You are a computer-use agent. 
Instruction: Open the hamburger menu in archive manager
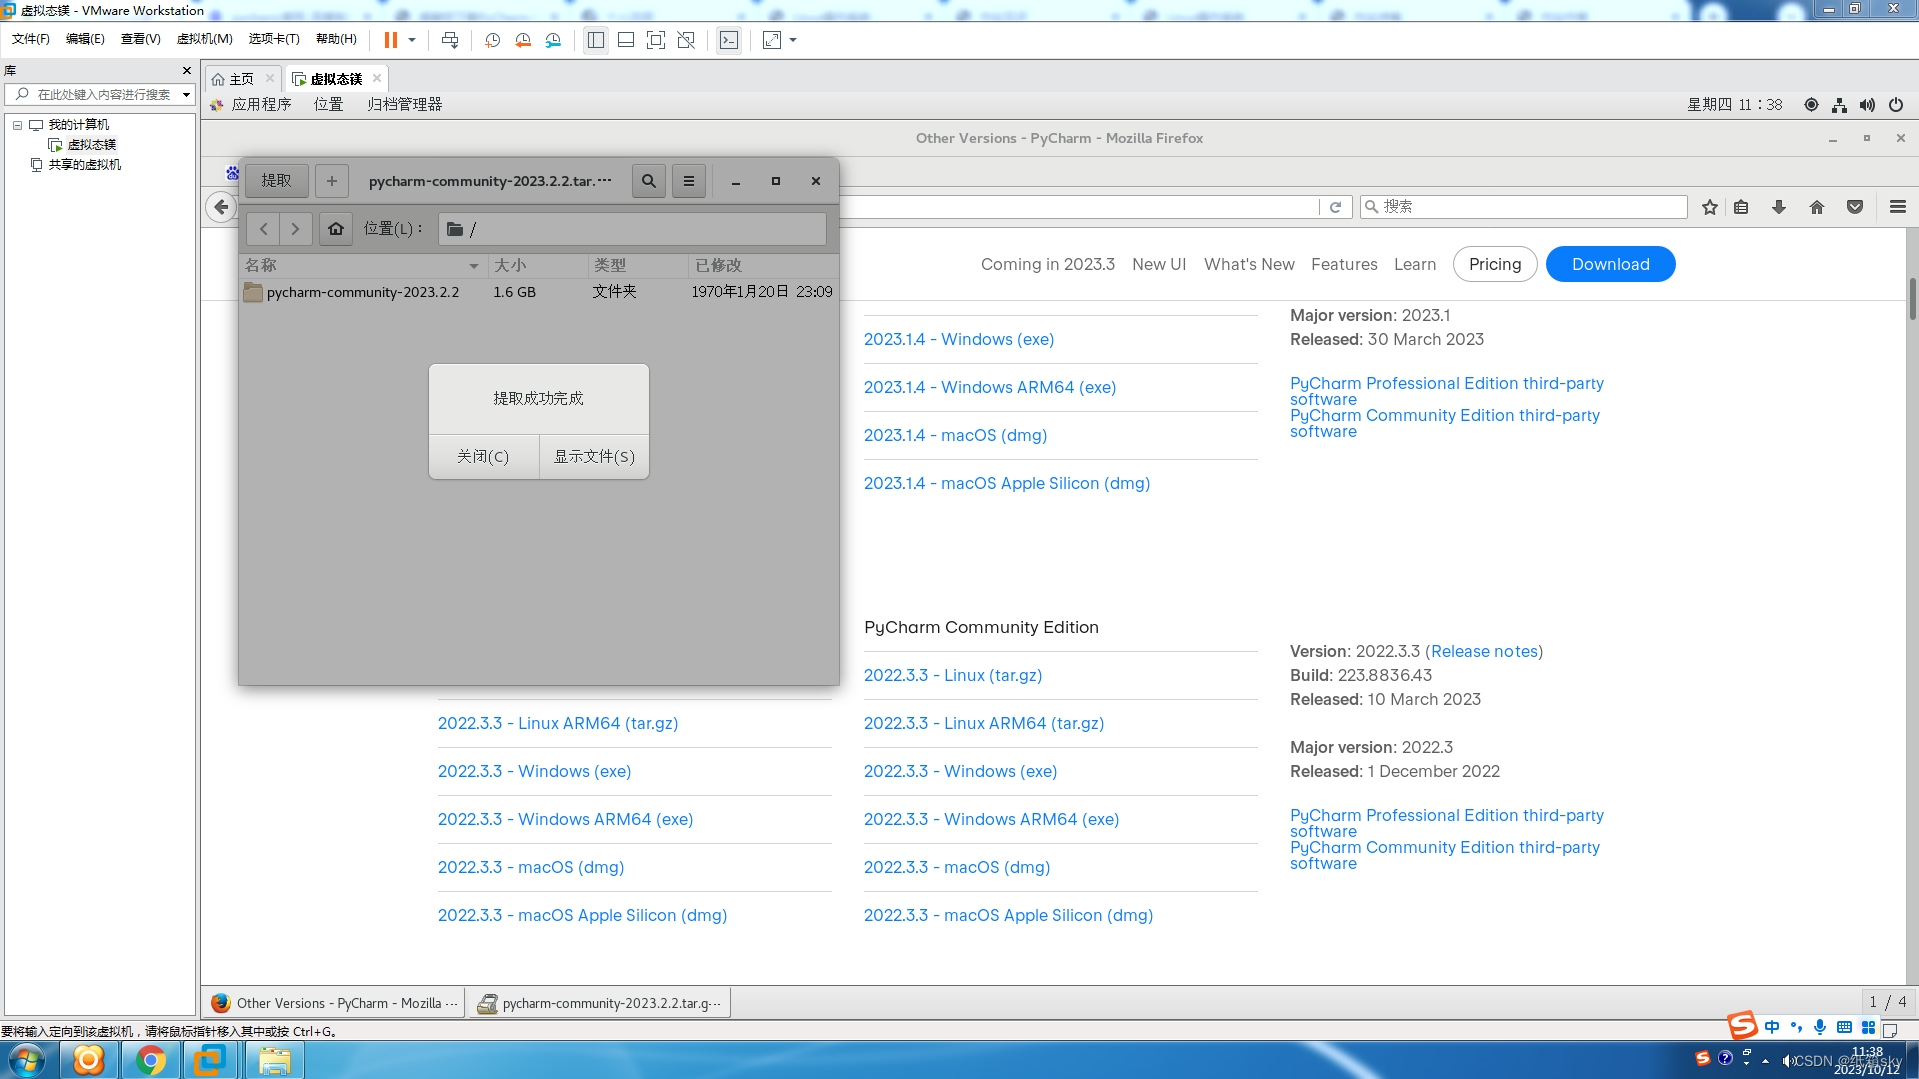[x=689, y=181]
